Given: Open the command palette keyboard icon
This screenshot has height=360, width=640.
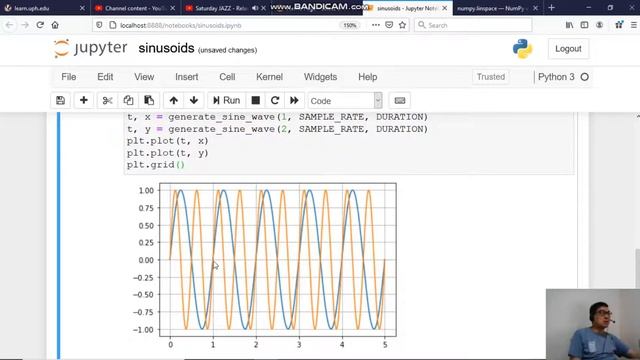Looking at the screenshot, I should click(x=400, y=100).
